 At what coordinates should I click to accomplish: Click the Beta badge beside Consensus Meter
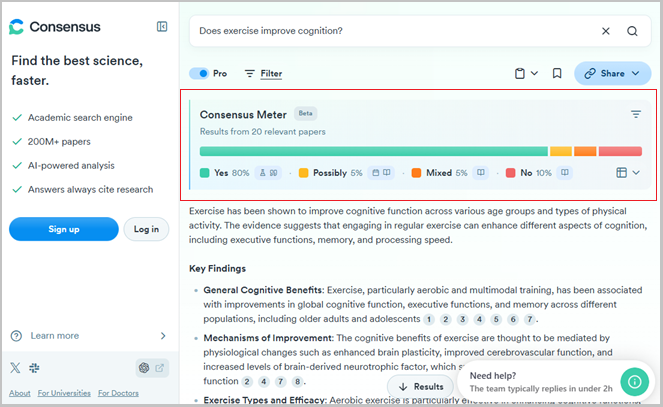[x=305, y=113]
